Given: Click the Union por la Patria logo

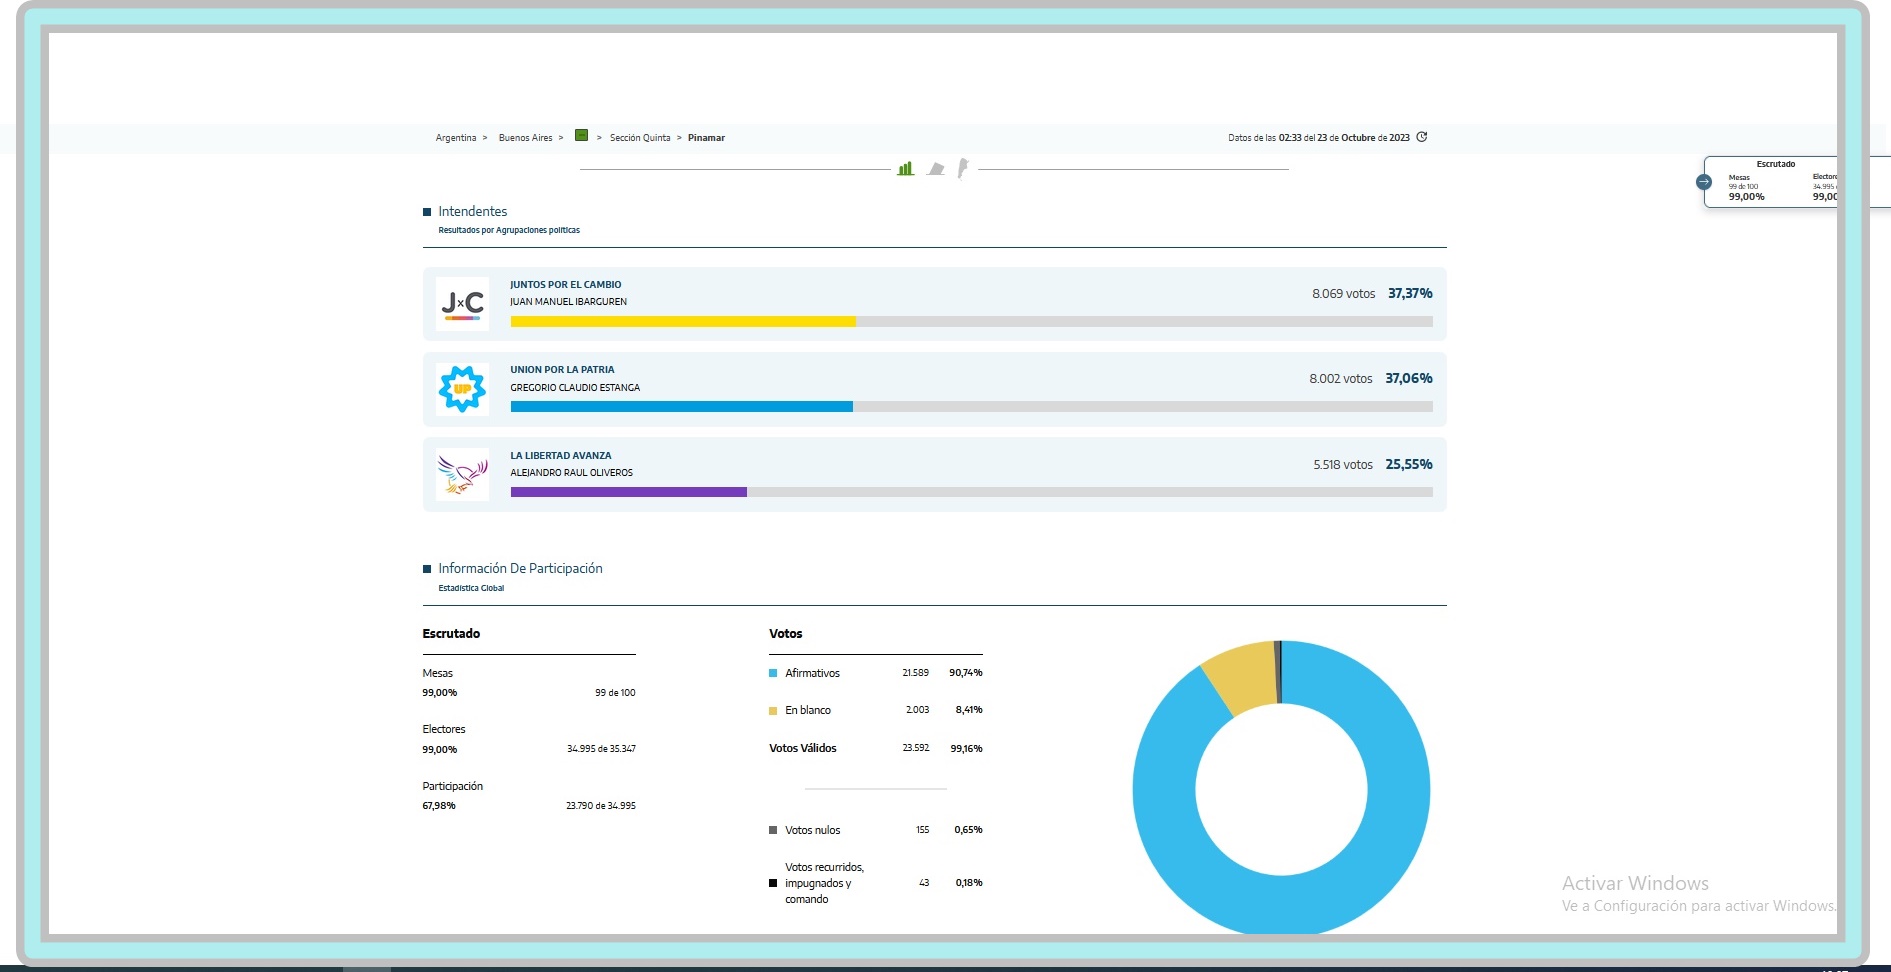Looking at the screenshot, I should (463, 389).
